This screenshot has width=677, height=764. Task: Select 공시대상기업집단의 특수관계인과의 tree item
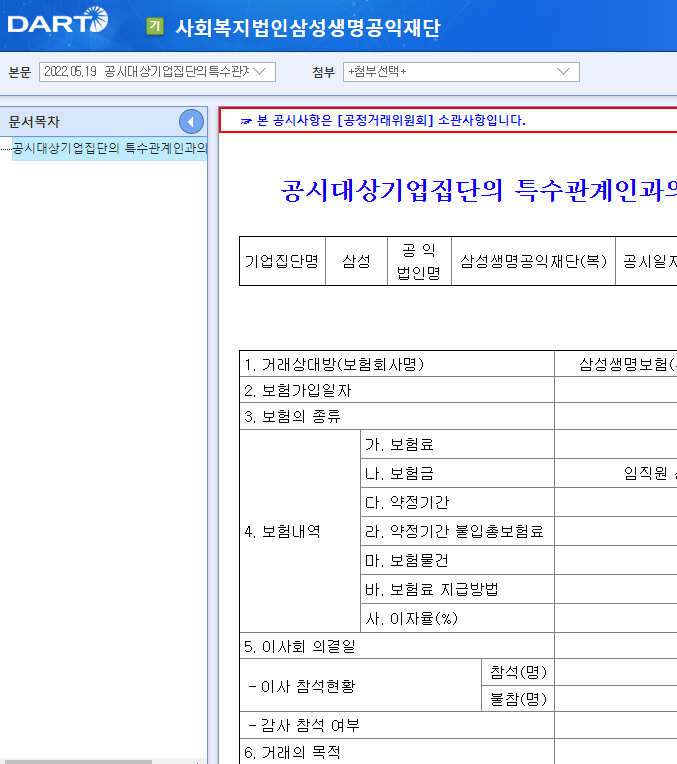click(110, 148)
